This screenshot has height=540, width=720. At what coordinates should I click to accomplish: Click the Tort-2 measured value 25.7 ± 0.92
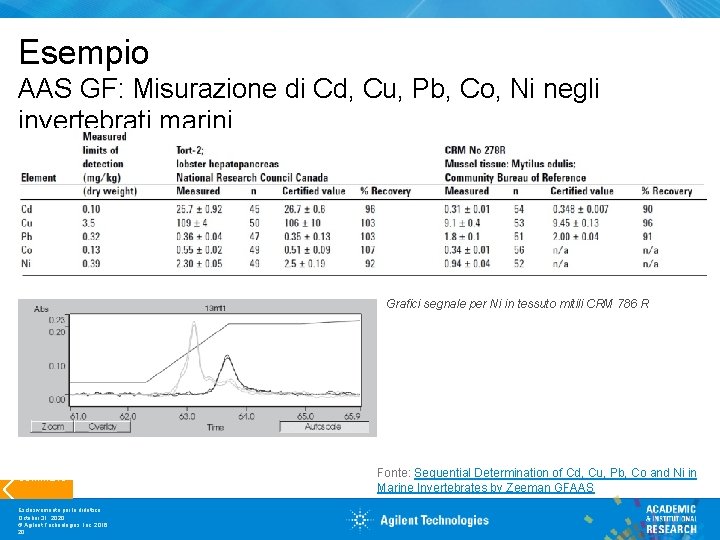coord(199,209)
